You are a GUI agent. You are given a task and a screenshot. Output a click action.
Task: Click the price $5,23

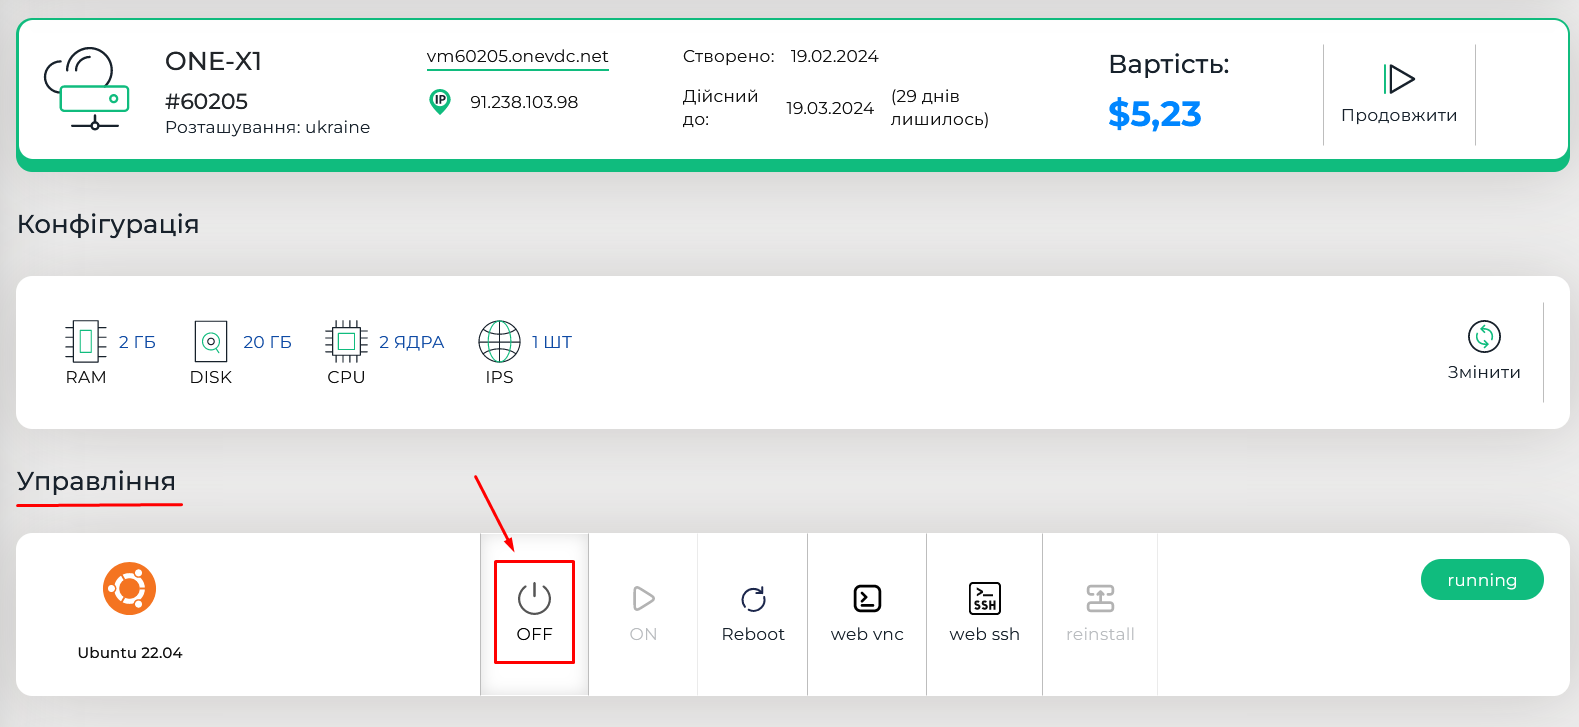(1155, 114)
